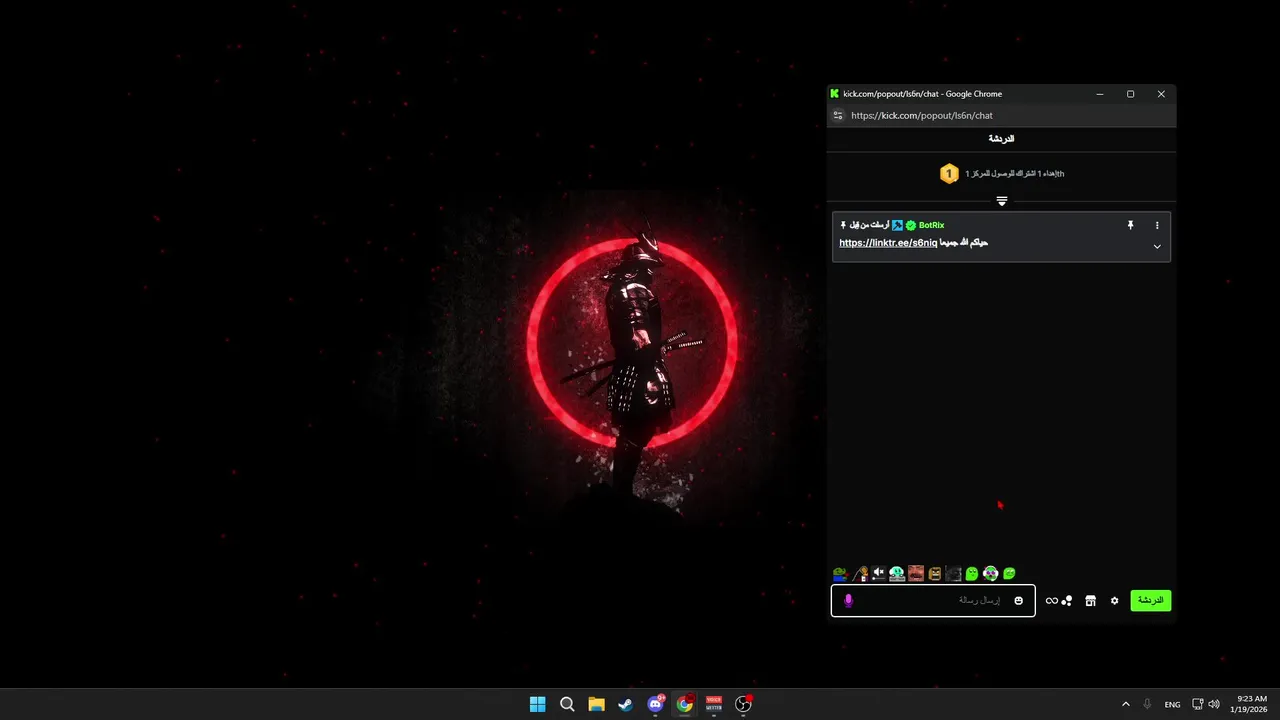Unpin message with the pin icon

point(1131,225)
